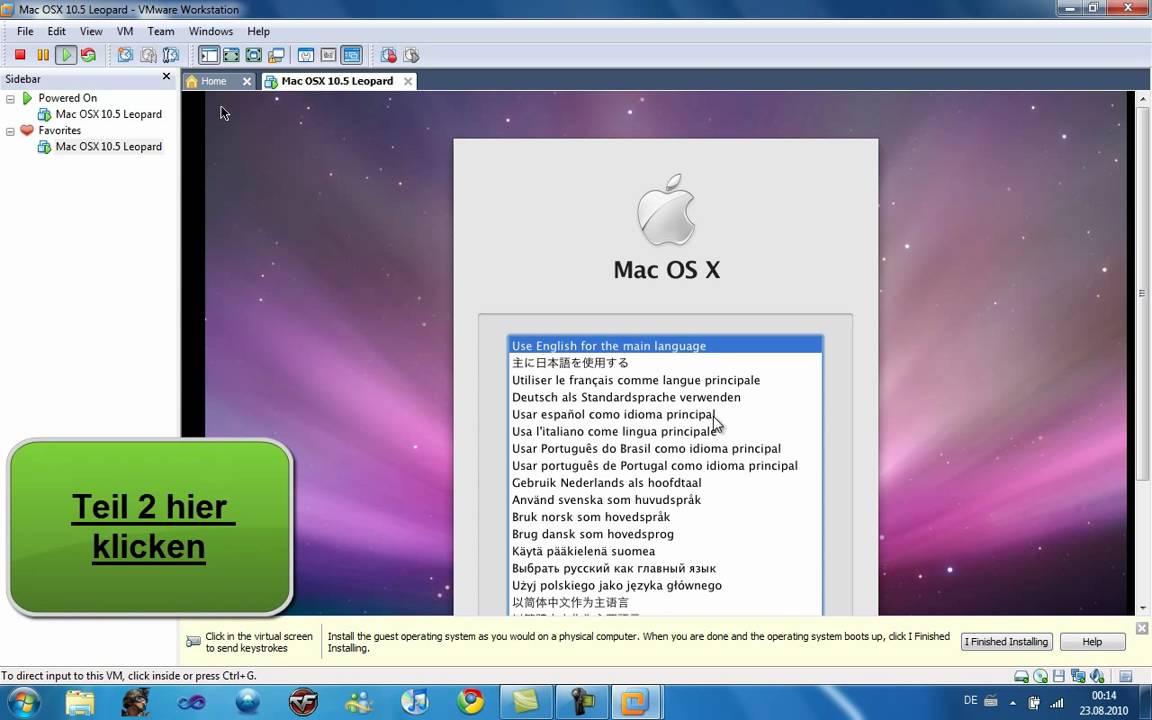Viewport: 1152px width, 720px height.
Task: Click hard disk device icon in status bar
Action: click(1021, 676)
